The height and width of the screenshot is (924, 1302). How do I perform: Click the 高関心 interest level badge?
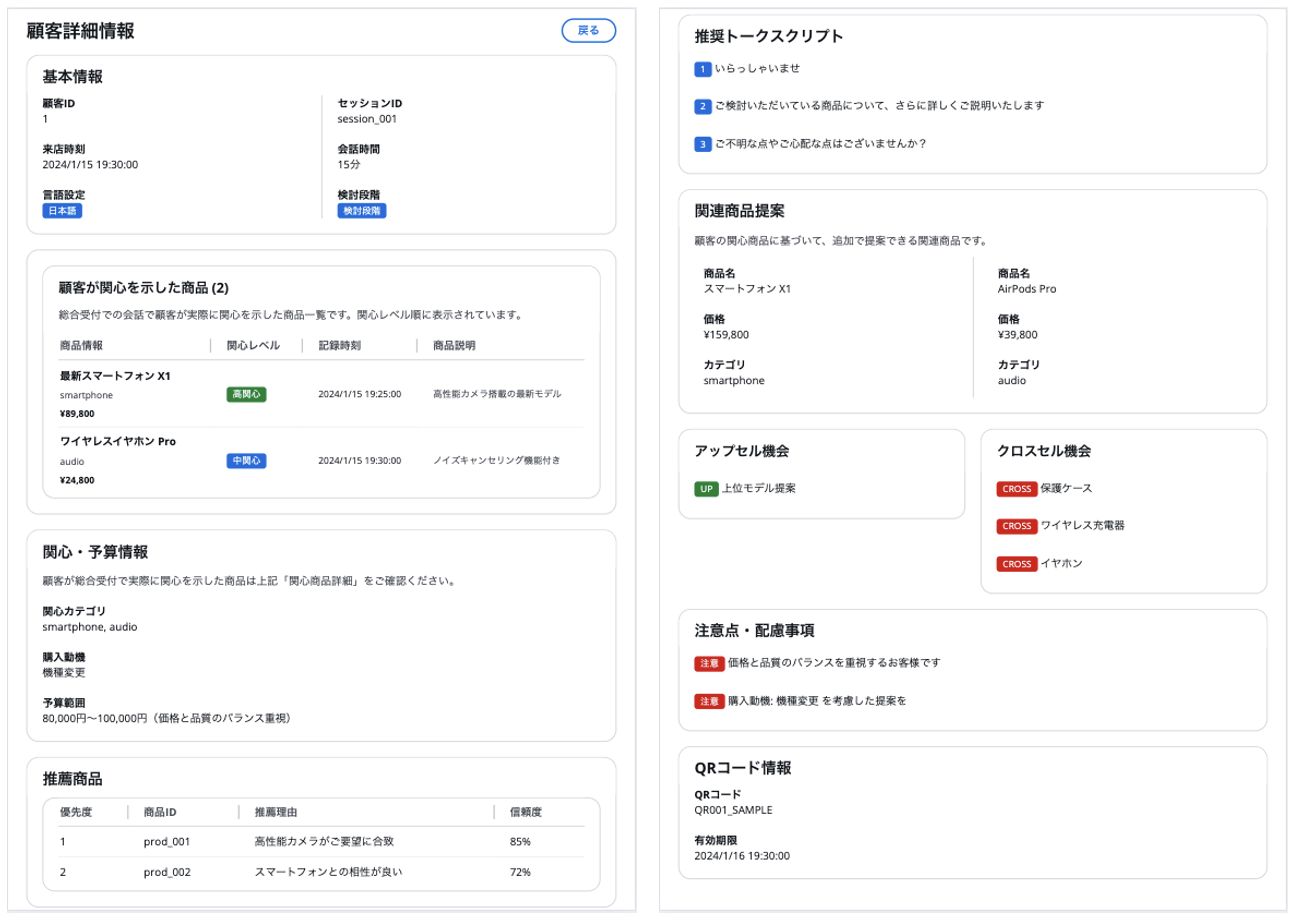246,394
